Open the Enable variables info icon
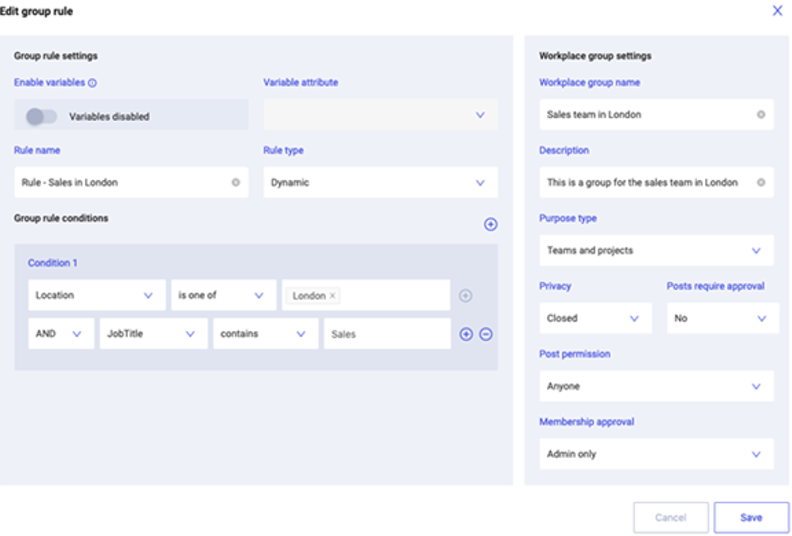 pos(92,83)
